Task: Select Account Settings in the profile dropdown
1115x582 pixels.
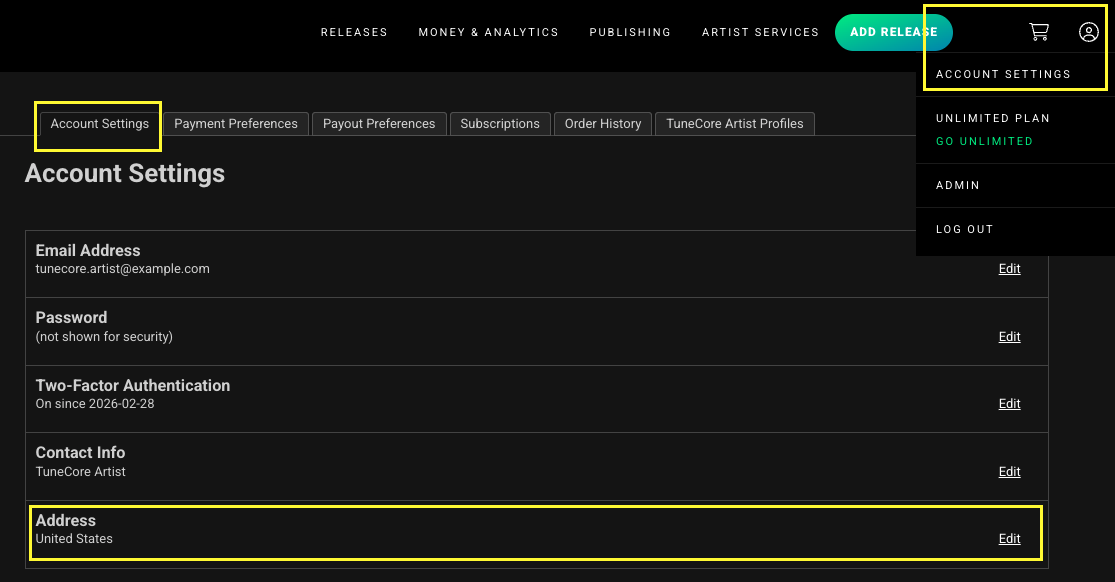Action: pyautogui.click(x=1003, y=74)
